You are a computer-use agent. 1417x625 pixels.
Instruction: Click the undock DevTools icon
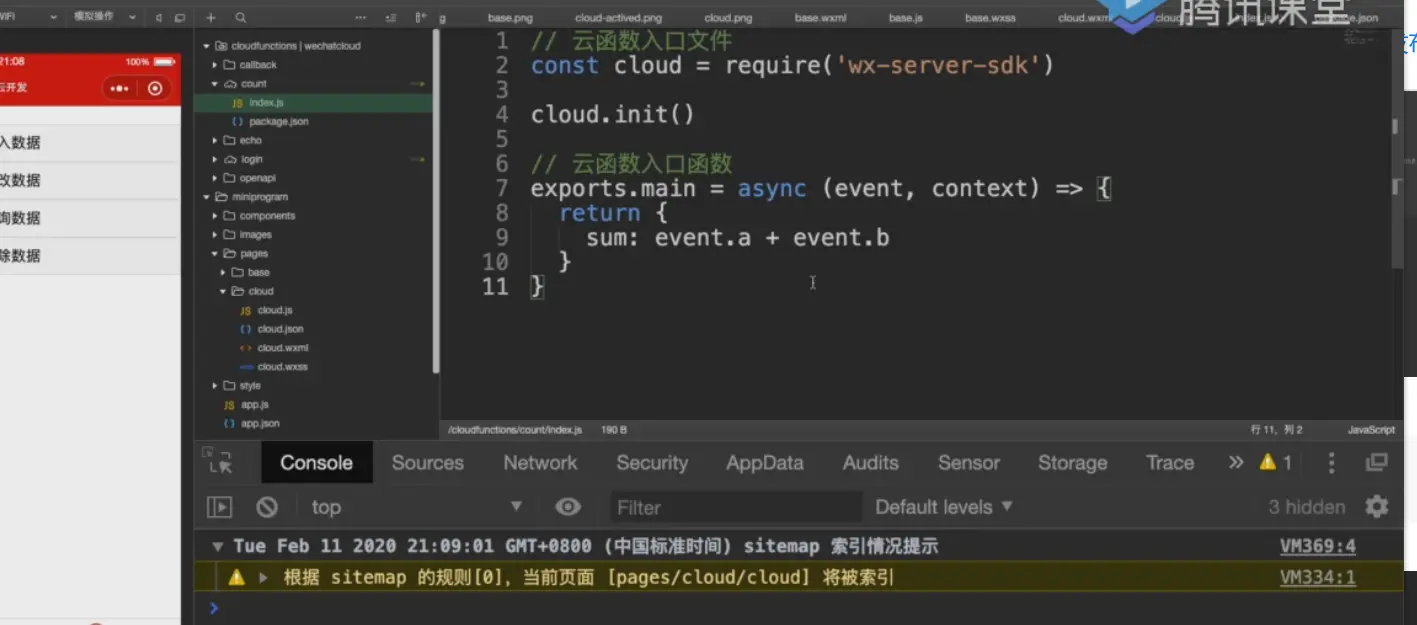click(1377, 462)
